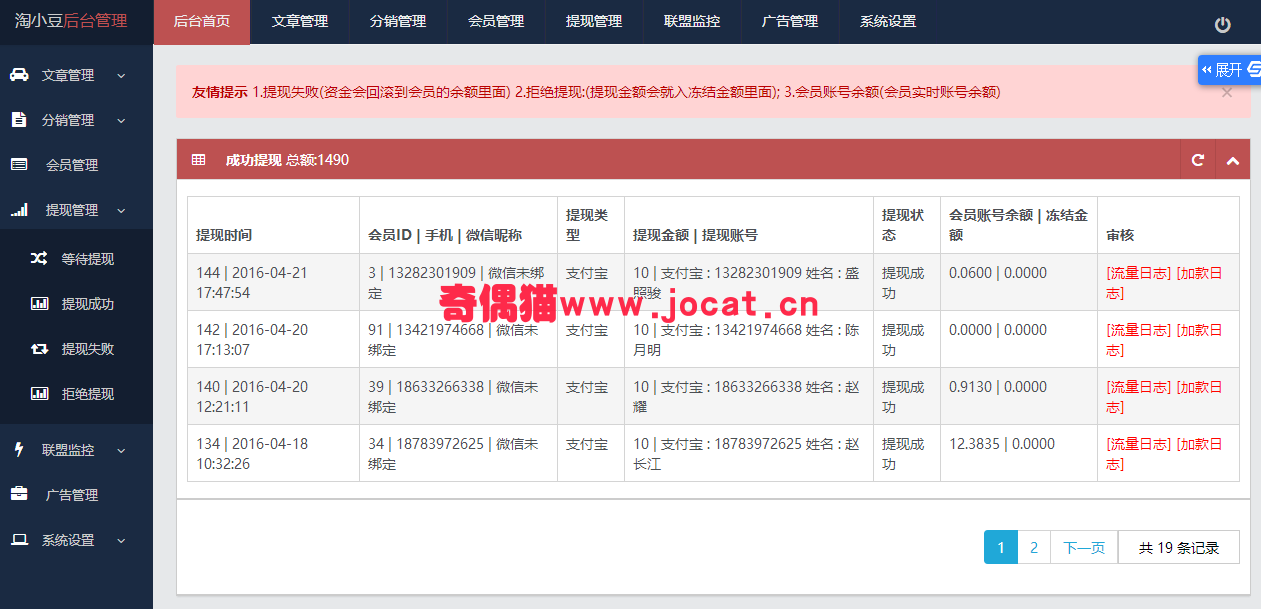This screenshot has height=609, width=1261.
Task: Open 加款日志 for record 140
Action: 1165,396
